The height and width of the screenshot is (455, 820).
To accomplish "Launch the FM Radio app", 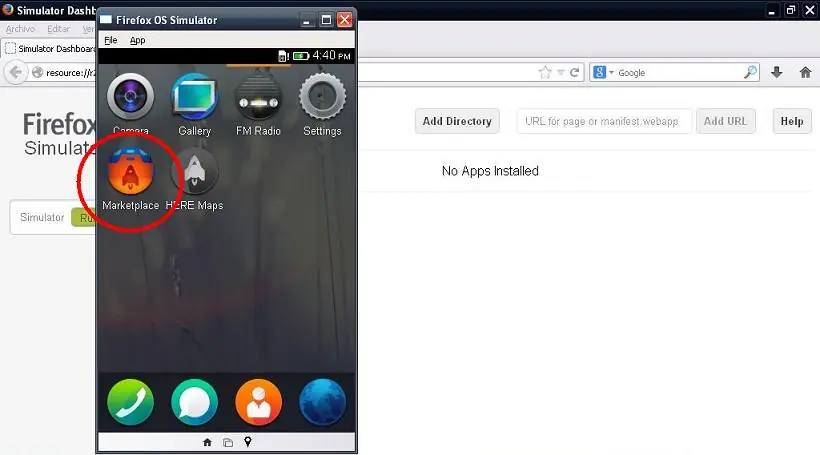I will [x=258, y=97].
